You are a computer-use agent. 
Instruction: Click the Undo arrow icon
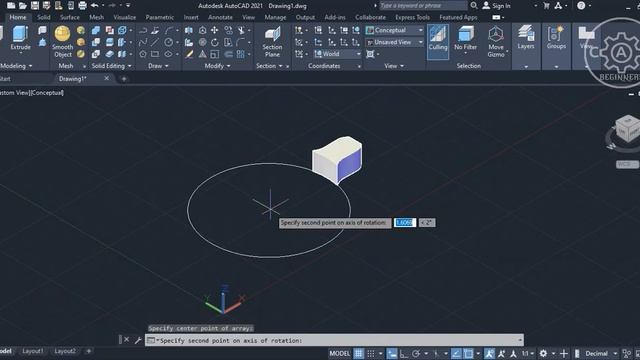pos(94,5)
